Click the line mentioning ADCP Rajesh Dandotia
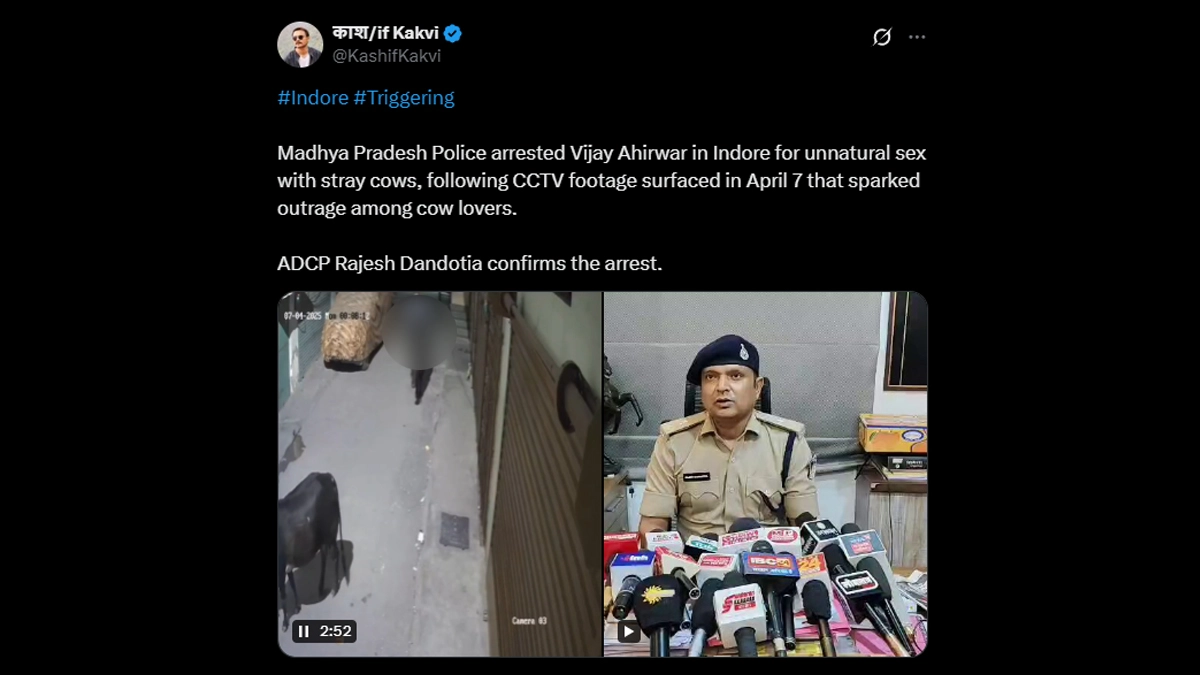 pyautogui.click(x=469, y=264)
